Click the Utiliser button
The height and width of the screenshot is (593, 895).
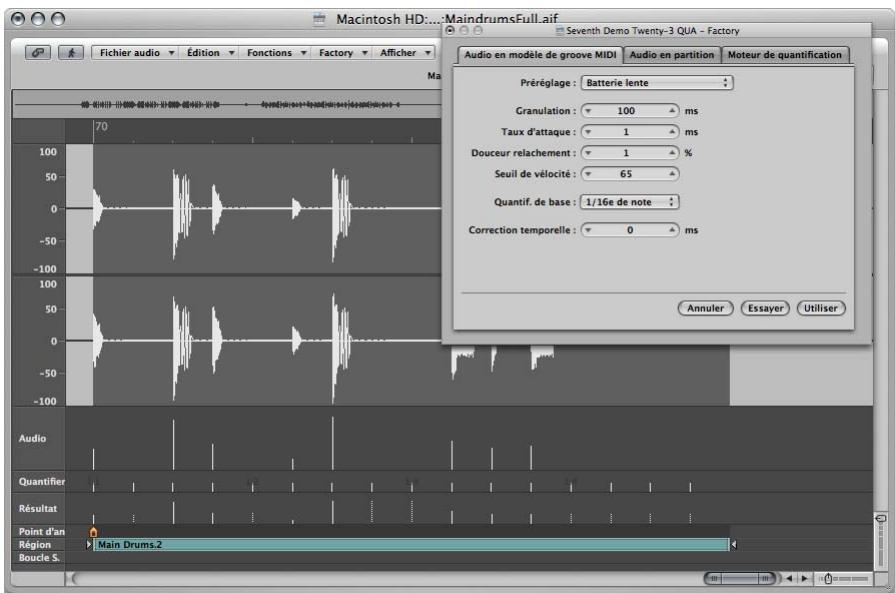point(821,308)
